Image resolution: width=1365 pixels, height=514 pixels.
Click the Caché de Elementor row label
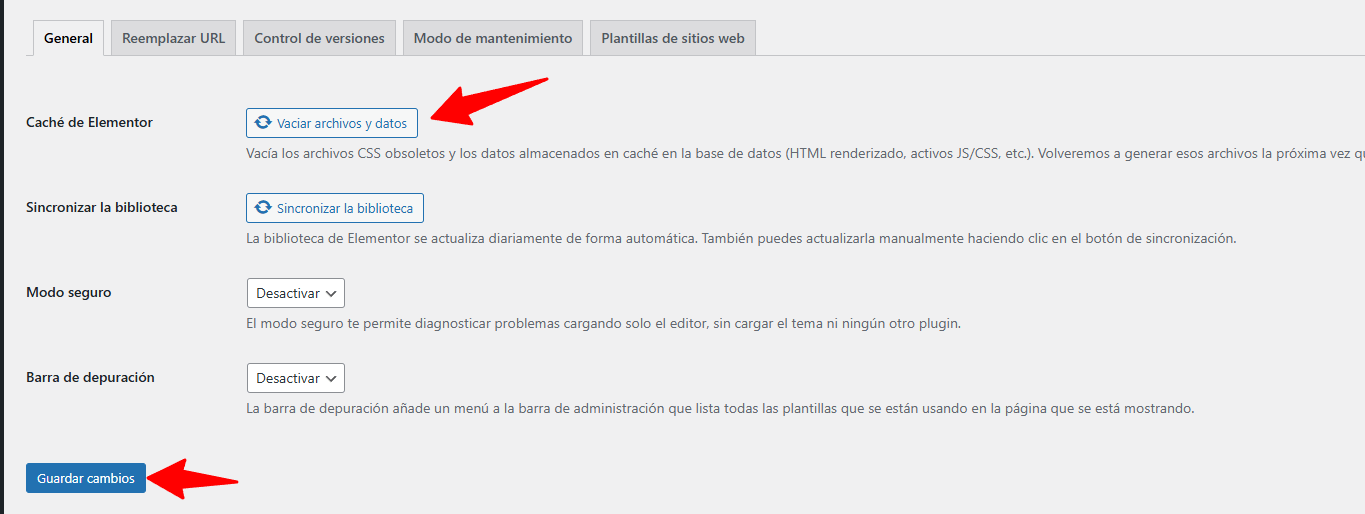pos(89,122)
